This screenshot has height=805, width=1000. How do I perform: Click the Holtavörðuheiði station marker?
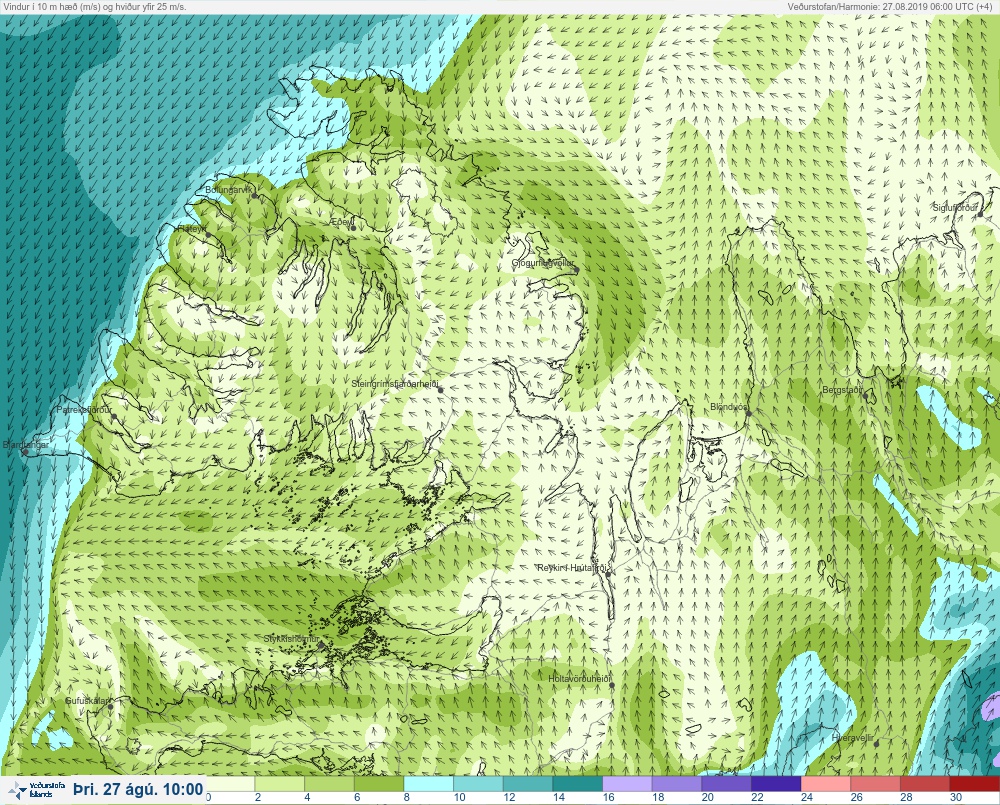pos(612,685)
